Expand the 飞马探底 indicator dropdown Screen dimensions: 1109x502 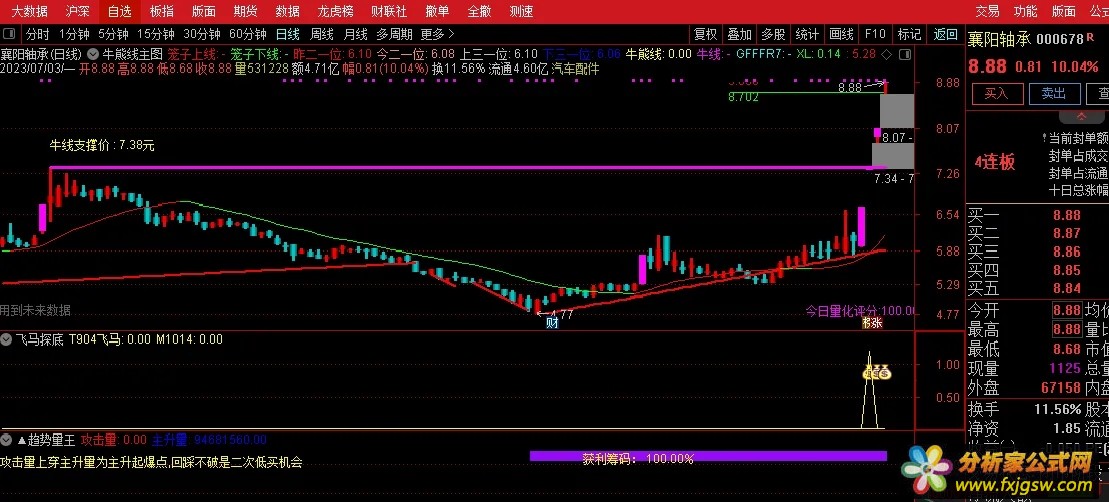6,339
